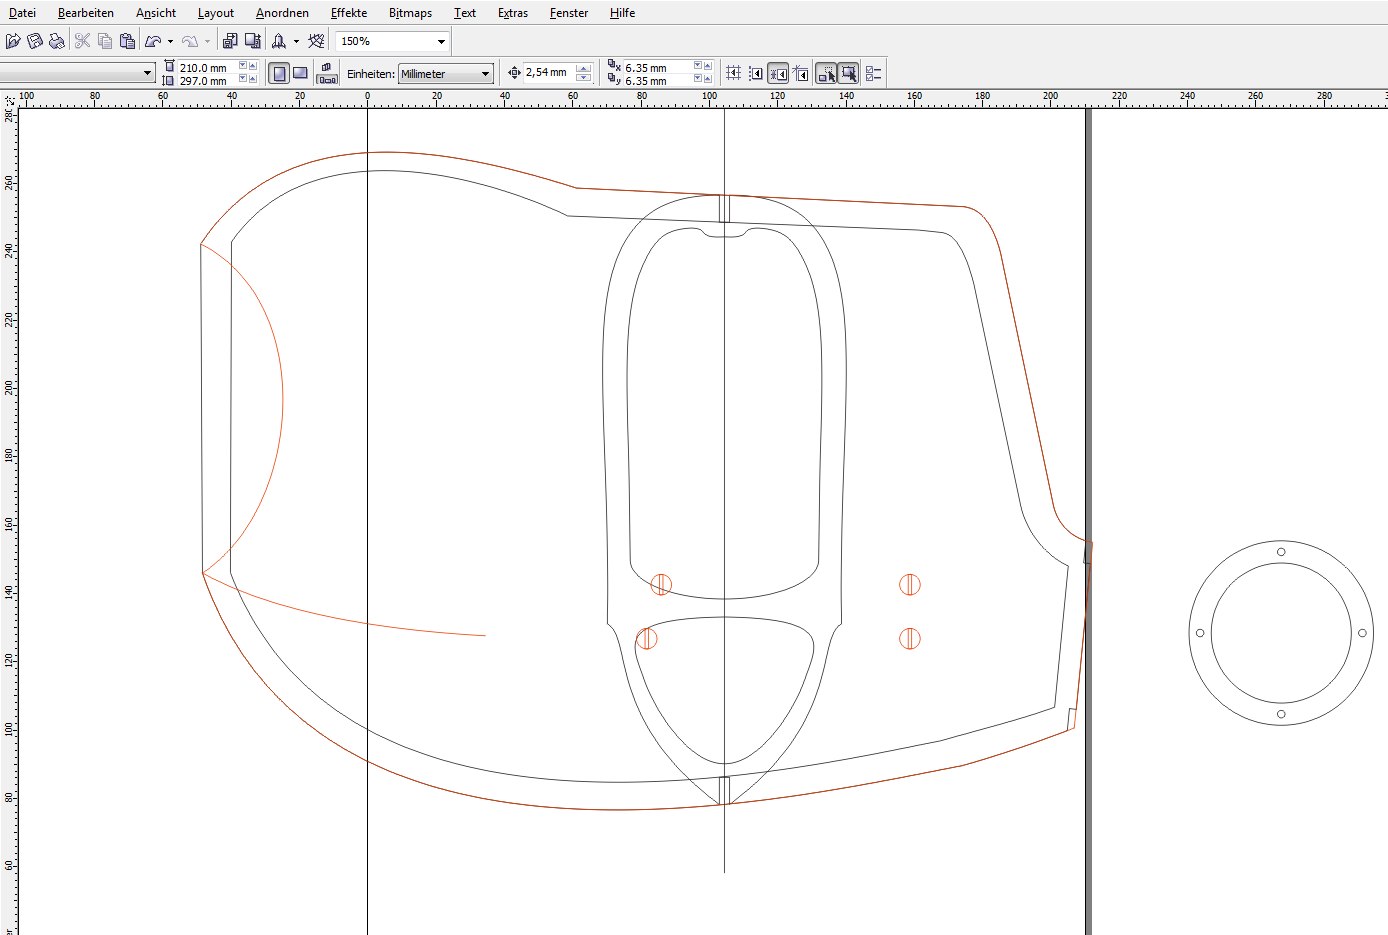
Task: Open the Redo history dropdown arrow
Action: point(207,42)
